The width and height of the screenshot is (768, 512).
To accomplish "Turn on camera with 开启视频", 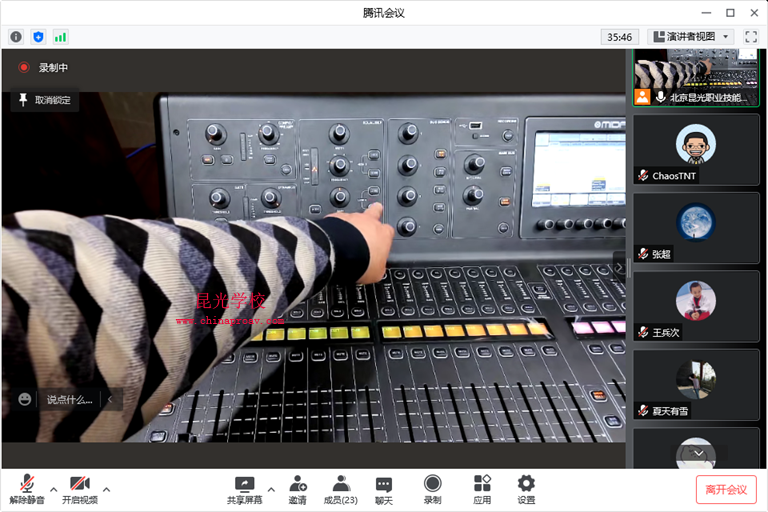I will tap(80, 489).
